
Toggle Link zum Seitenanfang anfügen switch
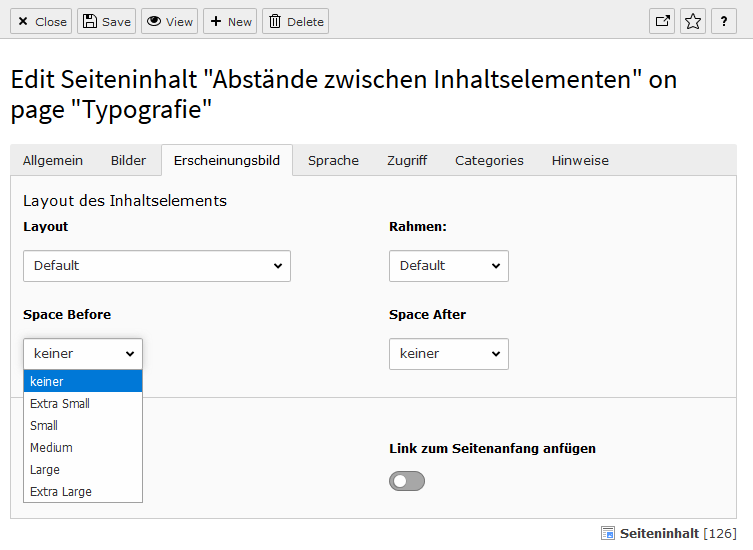pos(407,481)
